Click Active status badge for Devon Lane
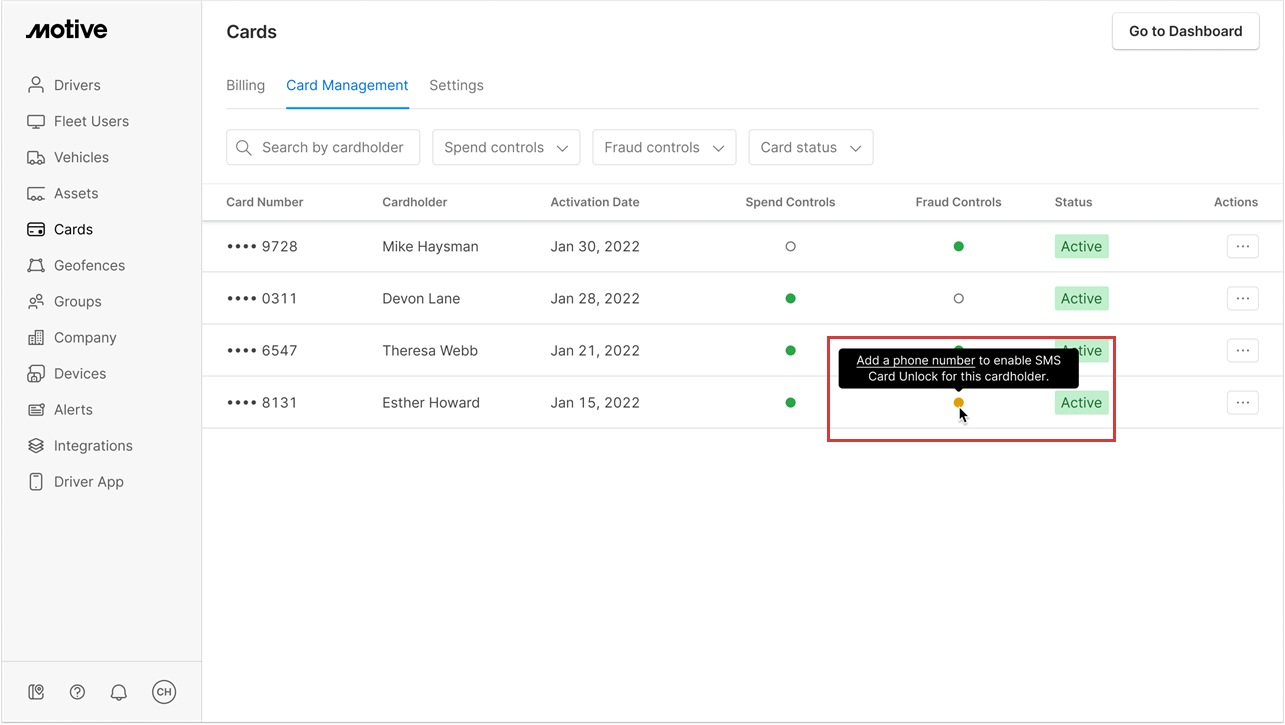Screen dimensions: 1285x725 pyautogui.click(x=1081, y=298)
